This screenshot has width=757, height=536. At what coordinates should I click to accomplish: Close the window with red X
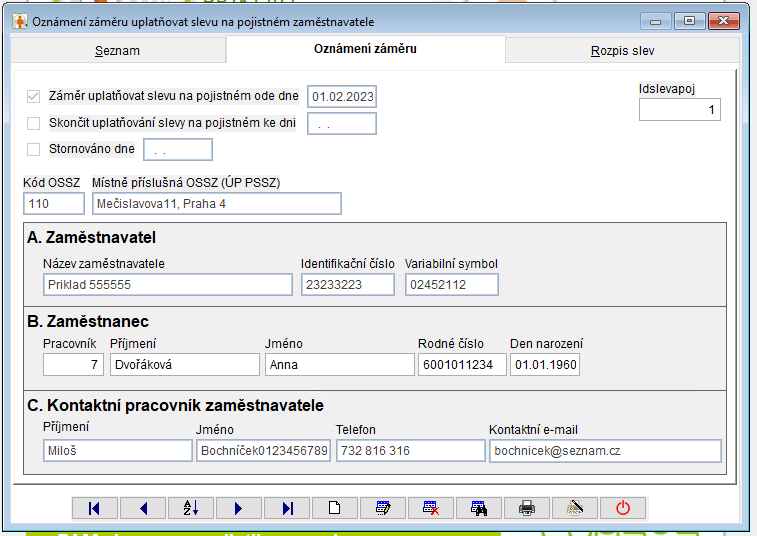pyautogui.click(x=723, y=21)
